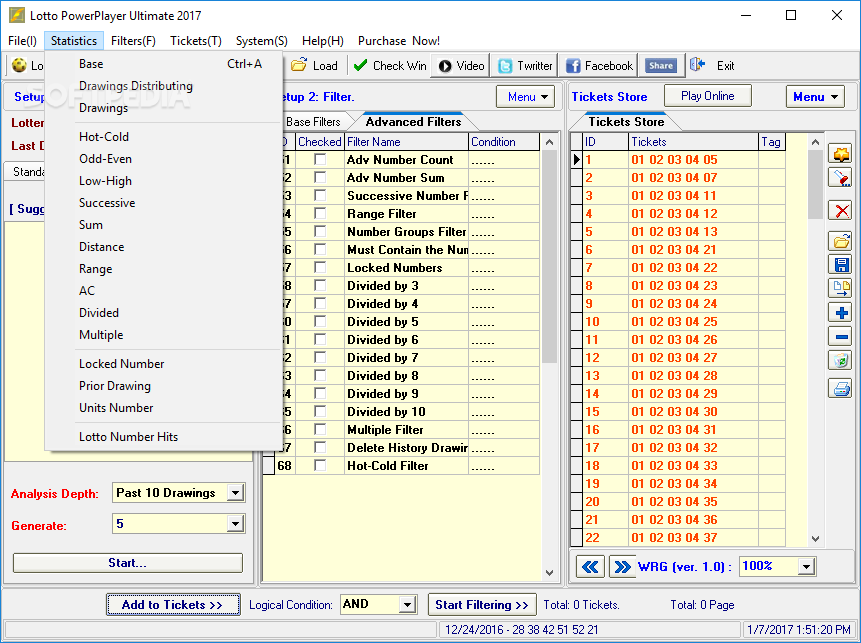Click the Start Filtering >> button

pyautogui.click(x=482, y=605)
